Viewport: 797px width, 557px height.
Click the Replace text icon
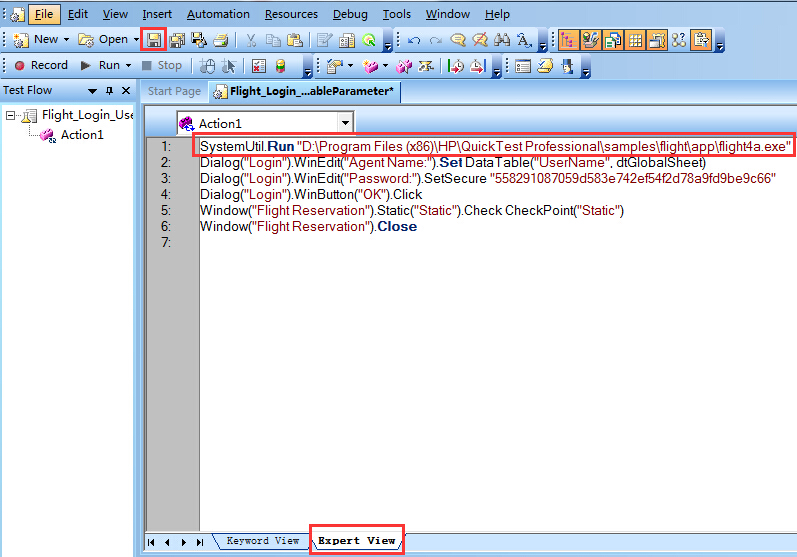pyautogui.click(x=524, y=40)
